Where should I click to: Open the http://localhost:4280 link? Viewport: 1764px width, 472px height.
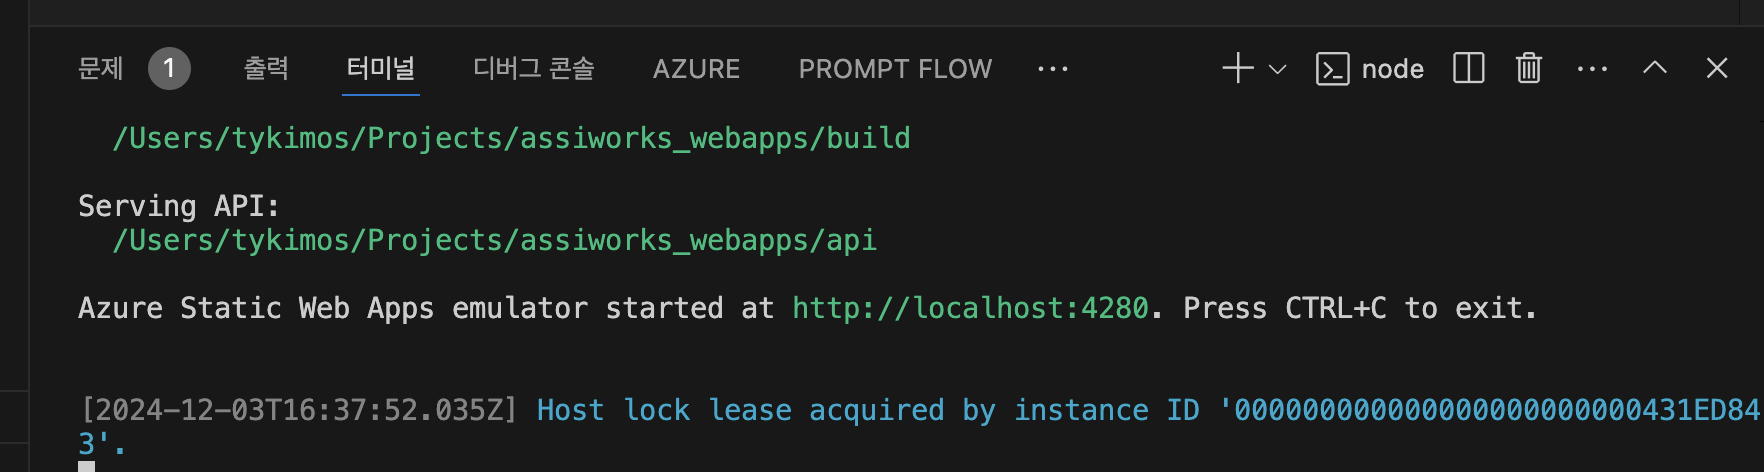970,308
